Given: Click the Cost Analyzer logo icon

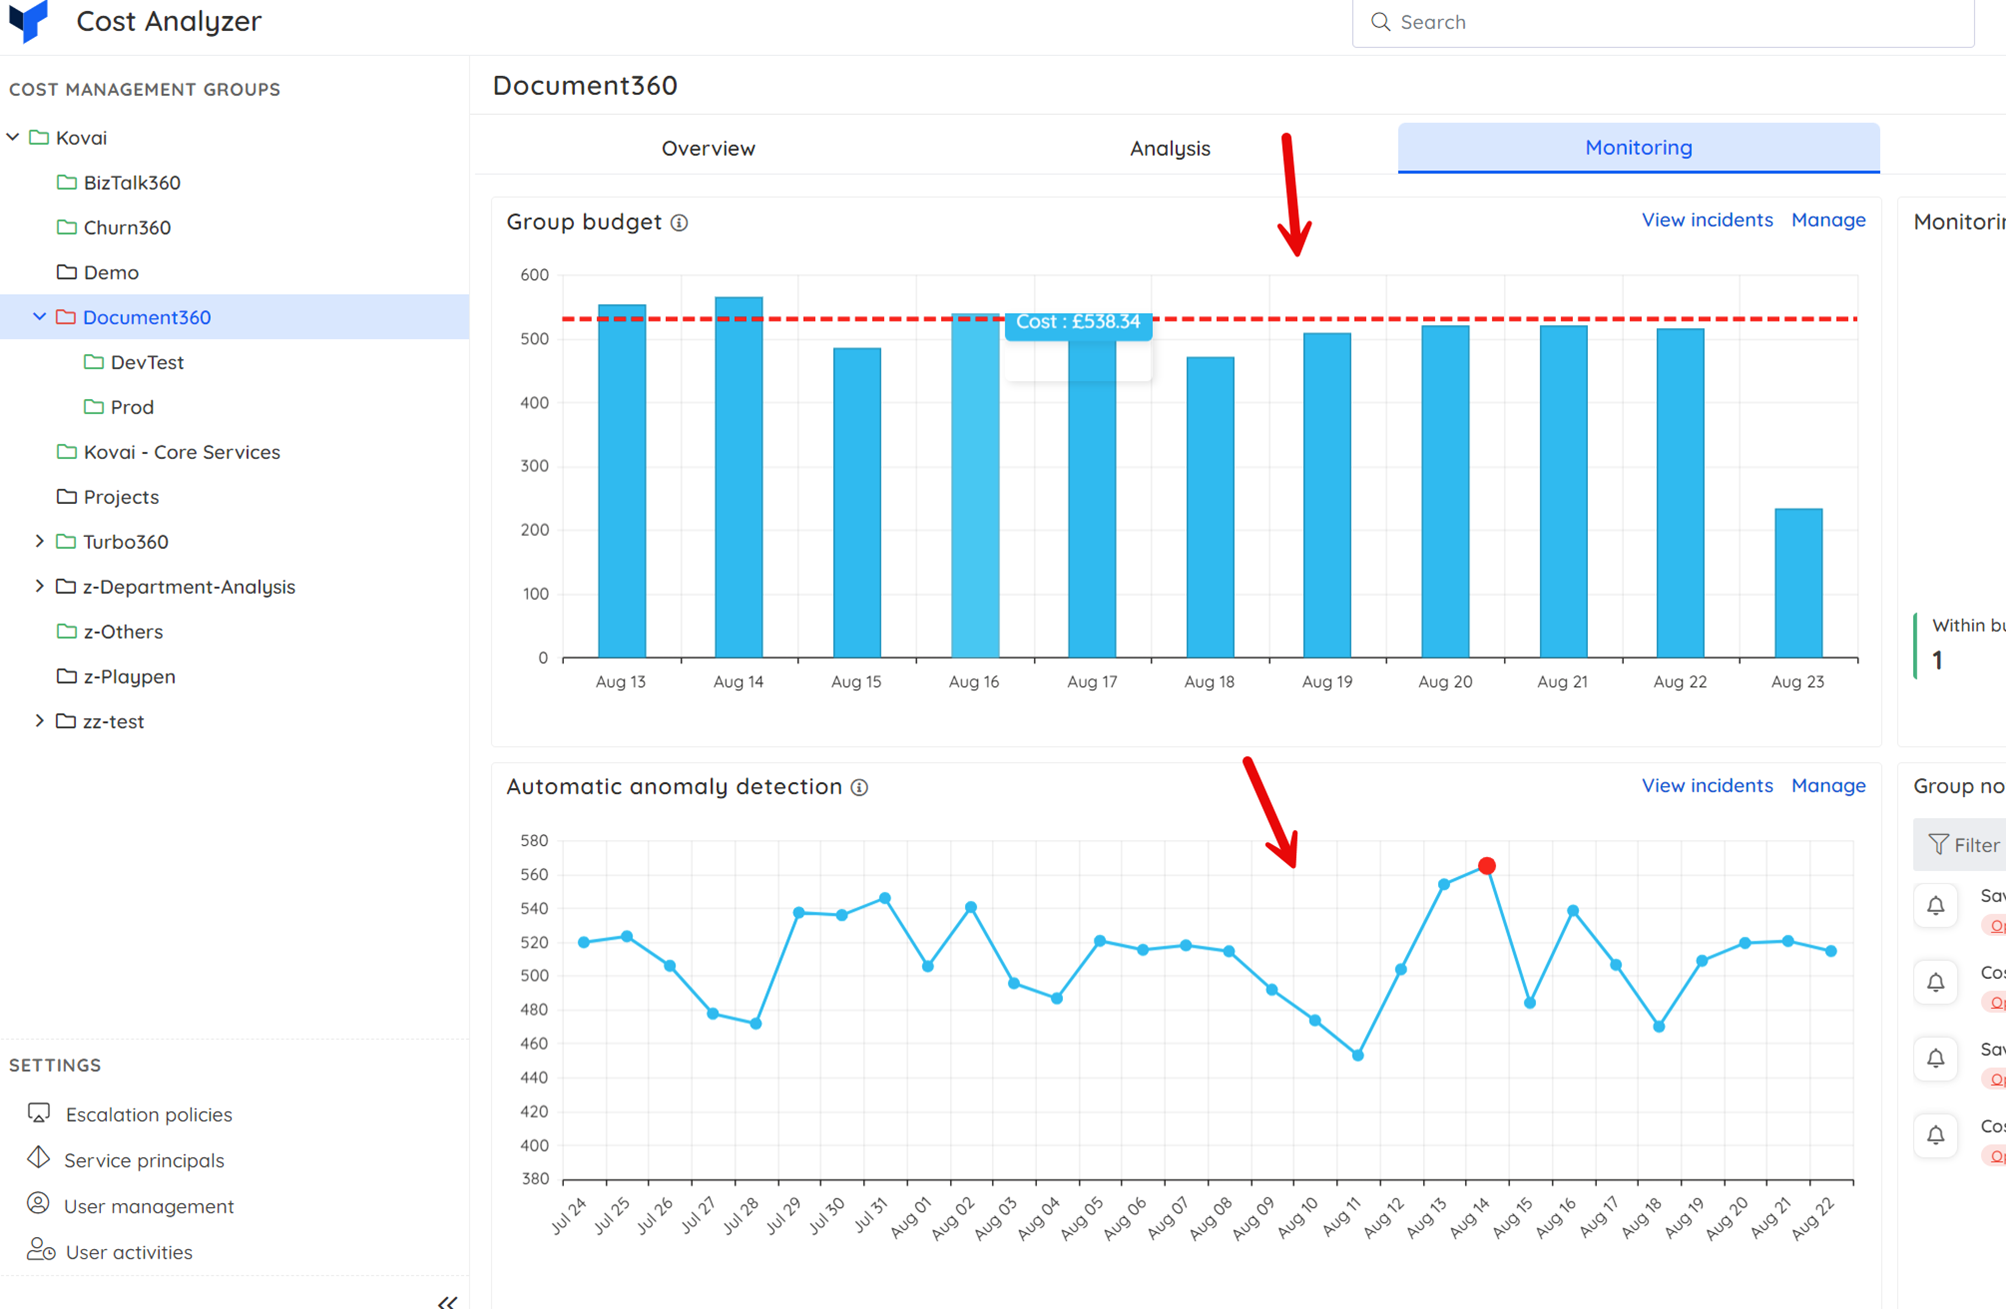Looking at the screenshot, I should tap(28, 20).
